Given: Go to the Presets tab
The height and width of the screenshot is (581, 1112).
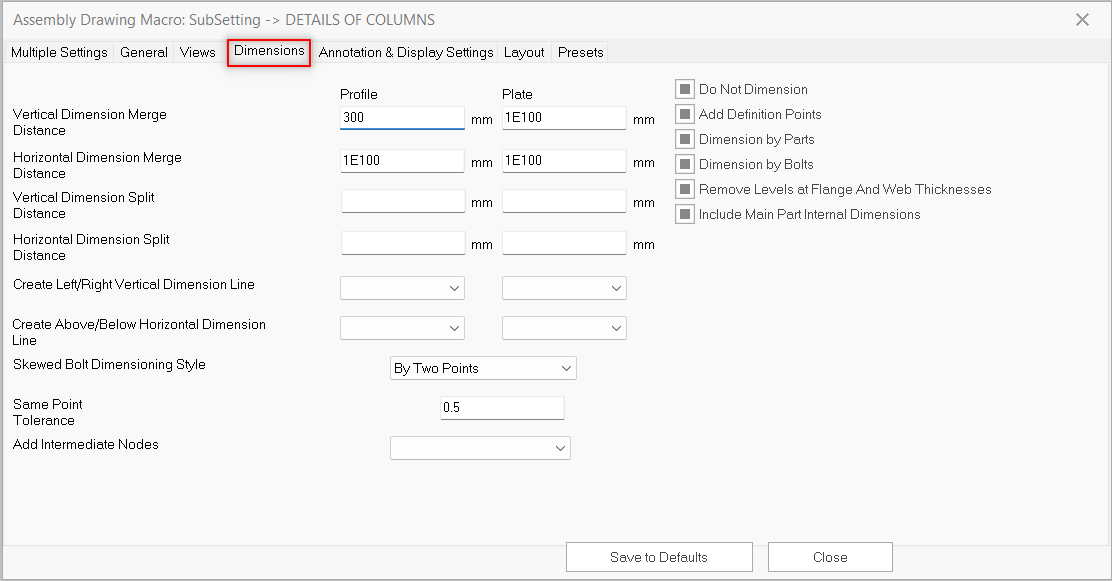Looking at the screenshot, I should point(580,52).
